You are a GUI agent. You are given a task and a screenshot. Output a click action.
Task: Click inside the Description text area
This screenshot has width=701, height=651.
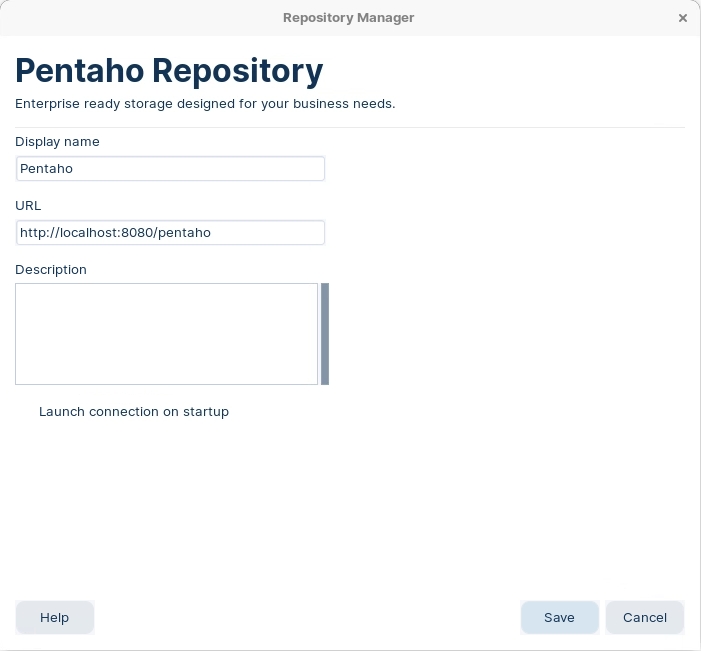[166, 334]
